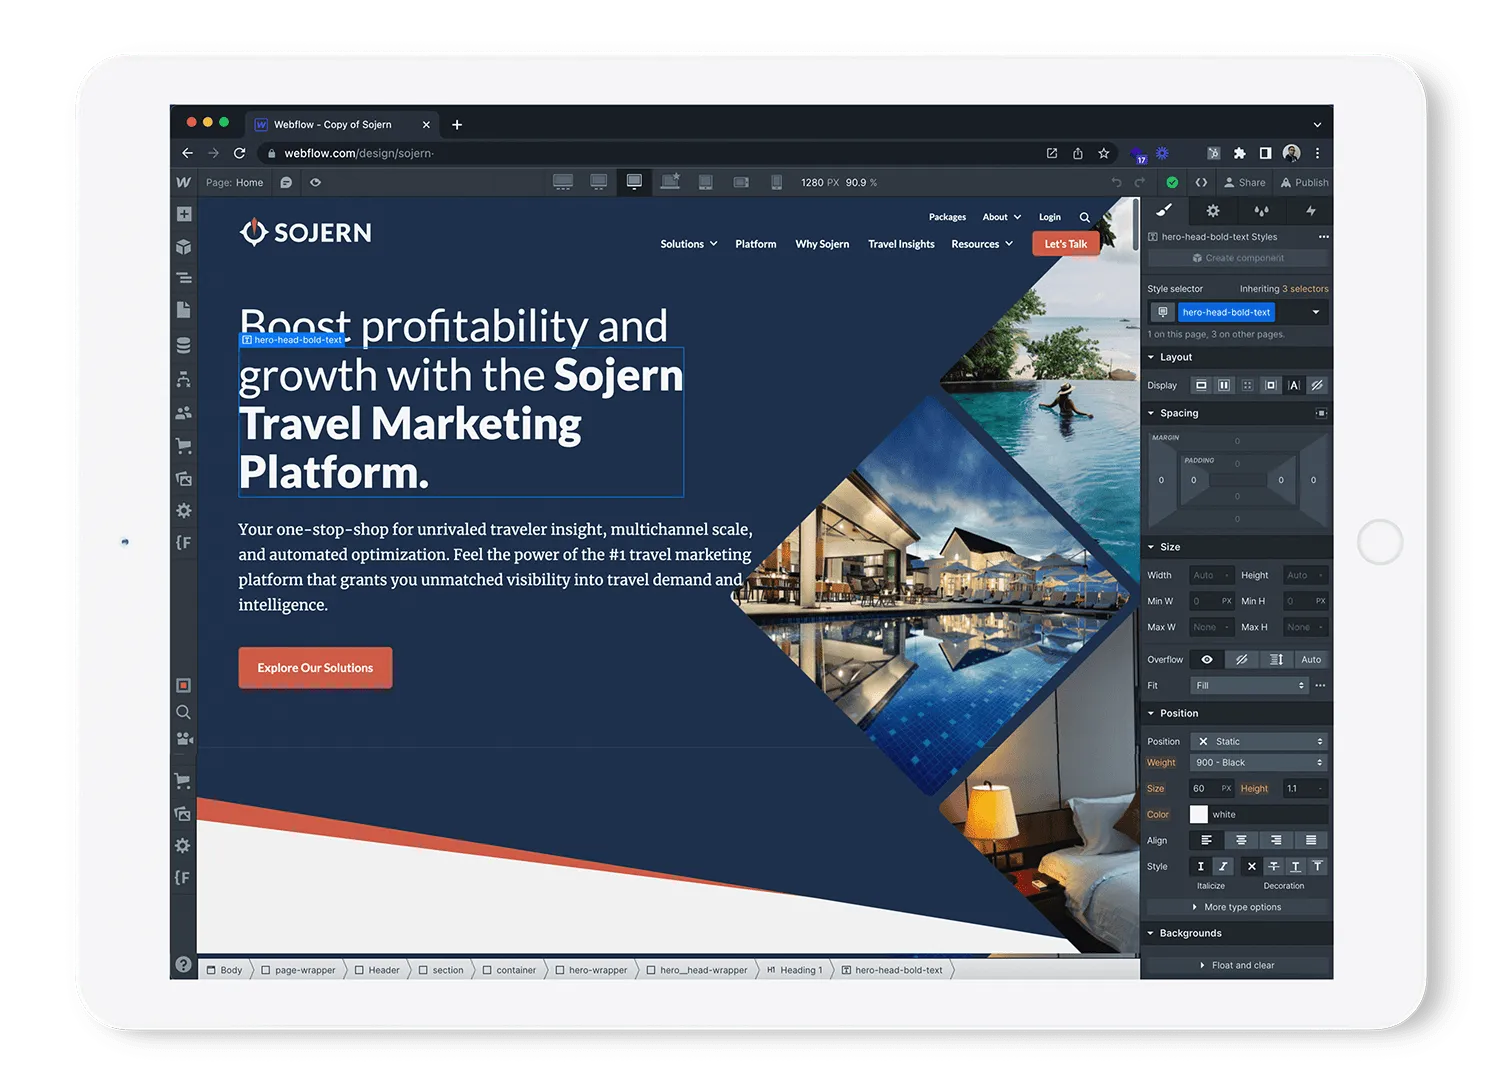Open the Logic flows panel
This screenshot has width=1500, height=1084.
[184, 379]
